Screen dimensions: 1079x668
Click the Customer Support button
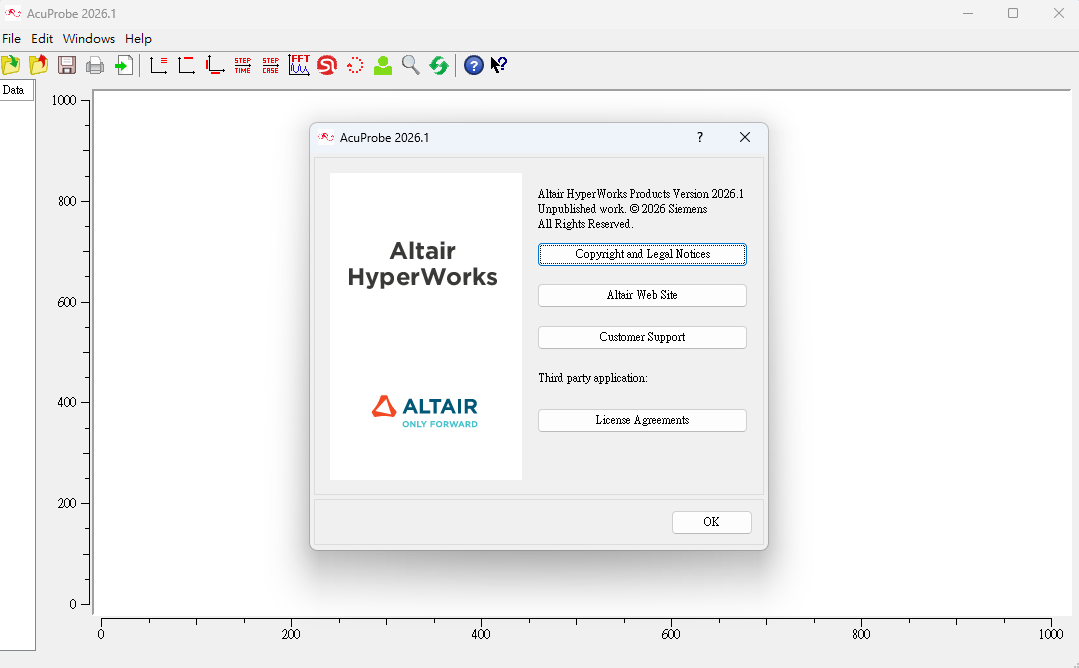coord(642,337)
